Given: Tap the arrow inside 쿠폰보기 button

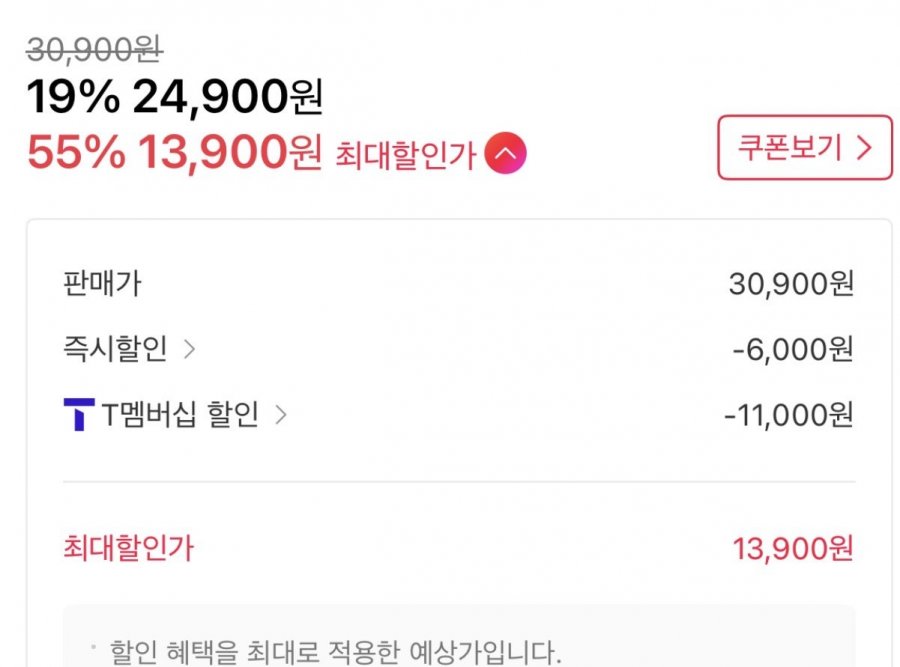Looking at the screenshot, I should (865, 148).
